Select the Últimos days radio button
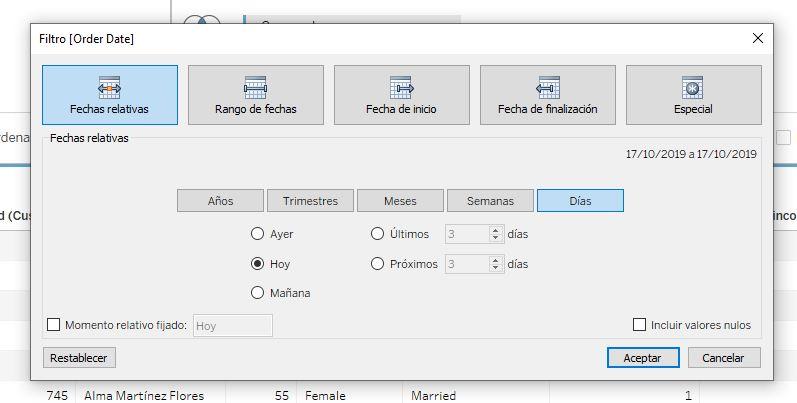The image size is (797, 403). point(377,235)
